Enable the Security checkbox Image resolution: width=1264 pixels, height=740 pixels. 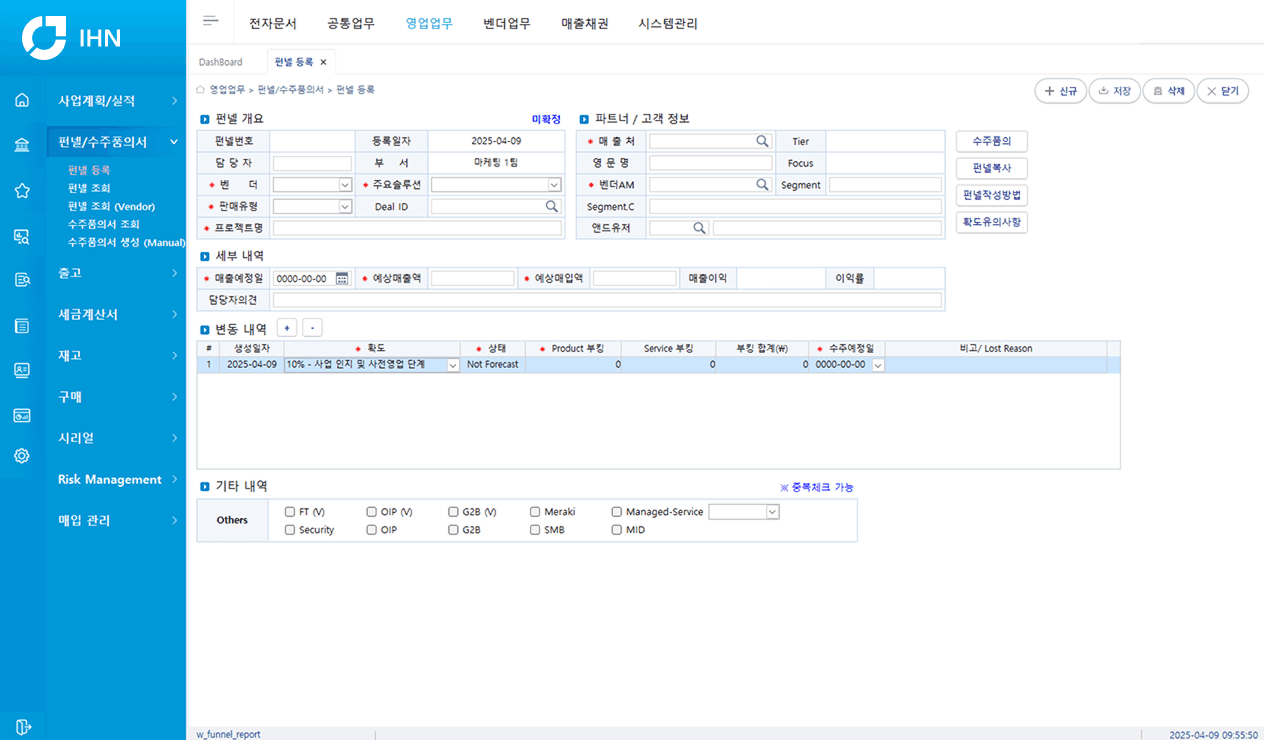coord(290,530)
